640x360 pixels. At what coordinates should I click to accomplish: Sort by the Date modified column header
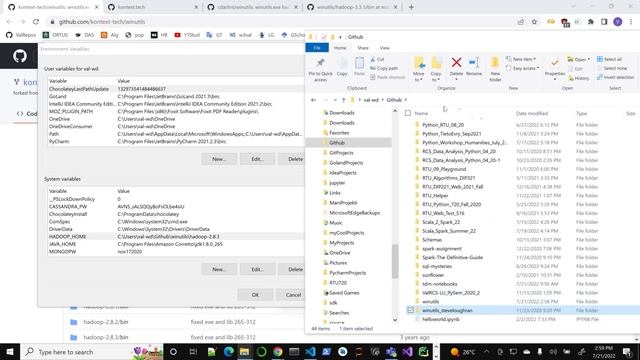coord(532,113)
